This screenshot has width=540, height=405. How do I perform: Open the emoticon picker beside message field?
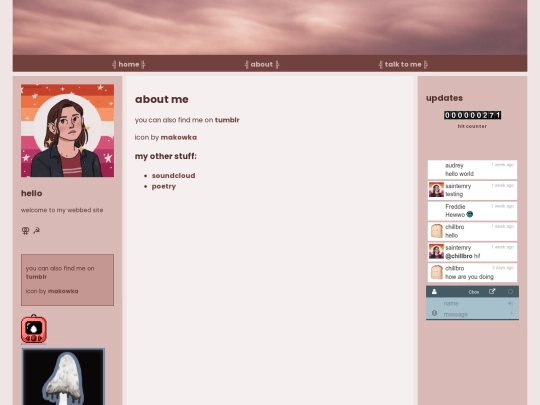point(434,313)
